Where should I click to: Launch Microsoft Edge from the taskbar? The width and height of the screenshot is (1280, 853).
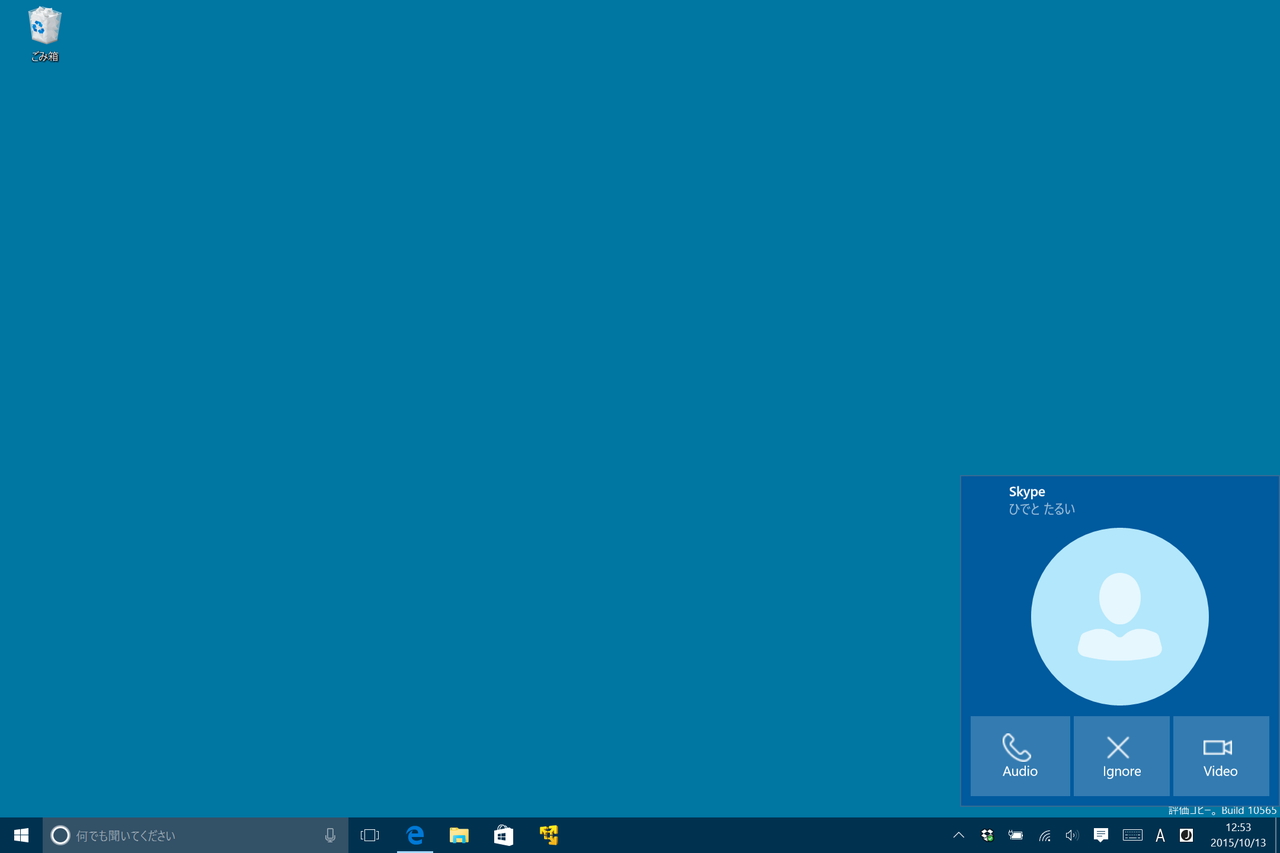coord(415,835)
